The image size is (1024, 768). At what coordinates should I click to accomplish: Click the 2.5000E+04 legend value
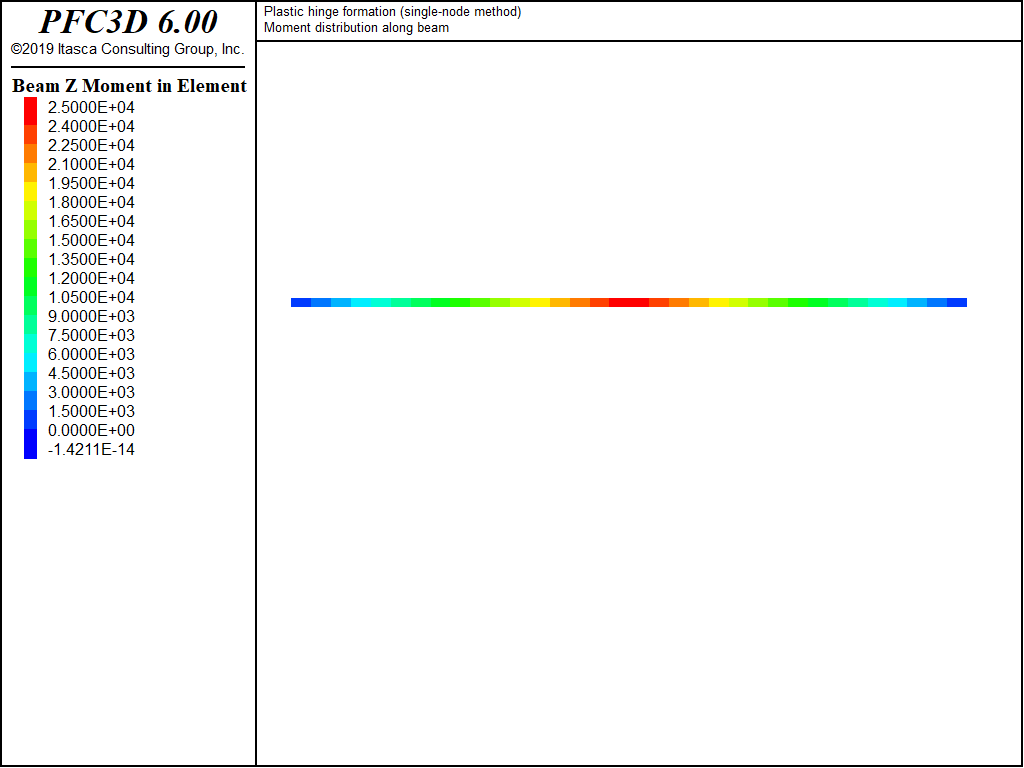[x=91, y=107]
